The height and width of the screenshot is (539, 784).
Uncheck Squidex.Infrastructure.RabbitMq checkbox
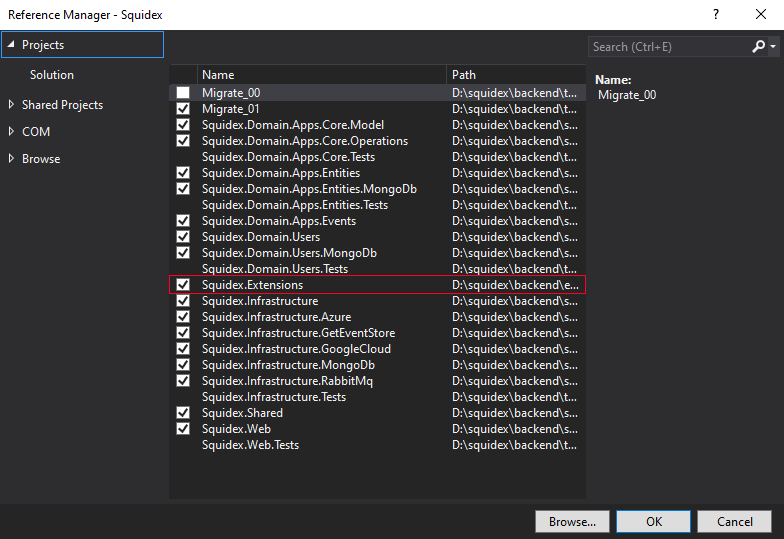point(183,380)
